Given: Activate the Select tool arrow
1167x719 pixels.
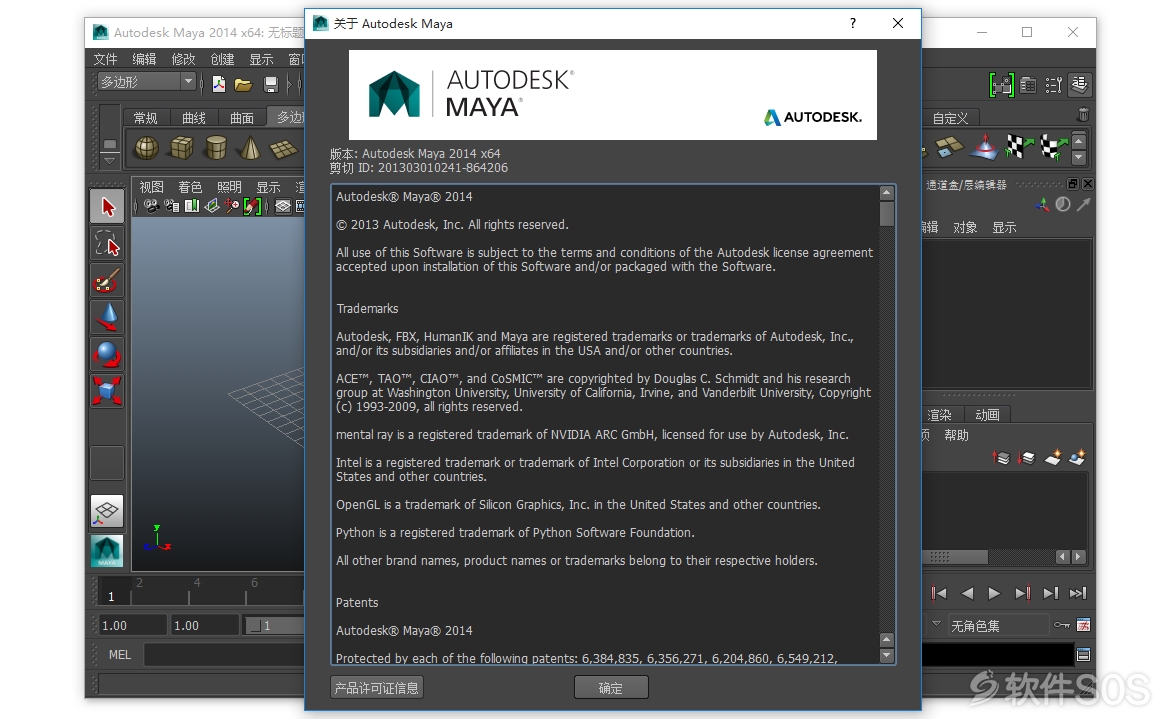Looking at the screenshot, I should [107, 207].
